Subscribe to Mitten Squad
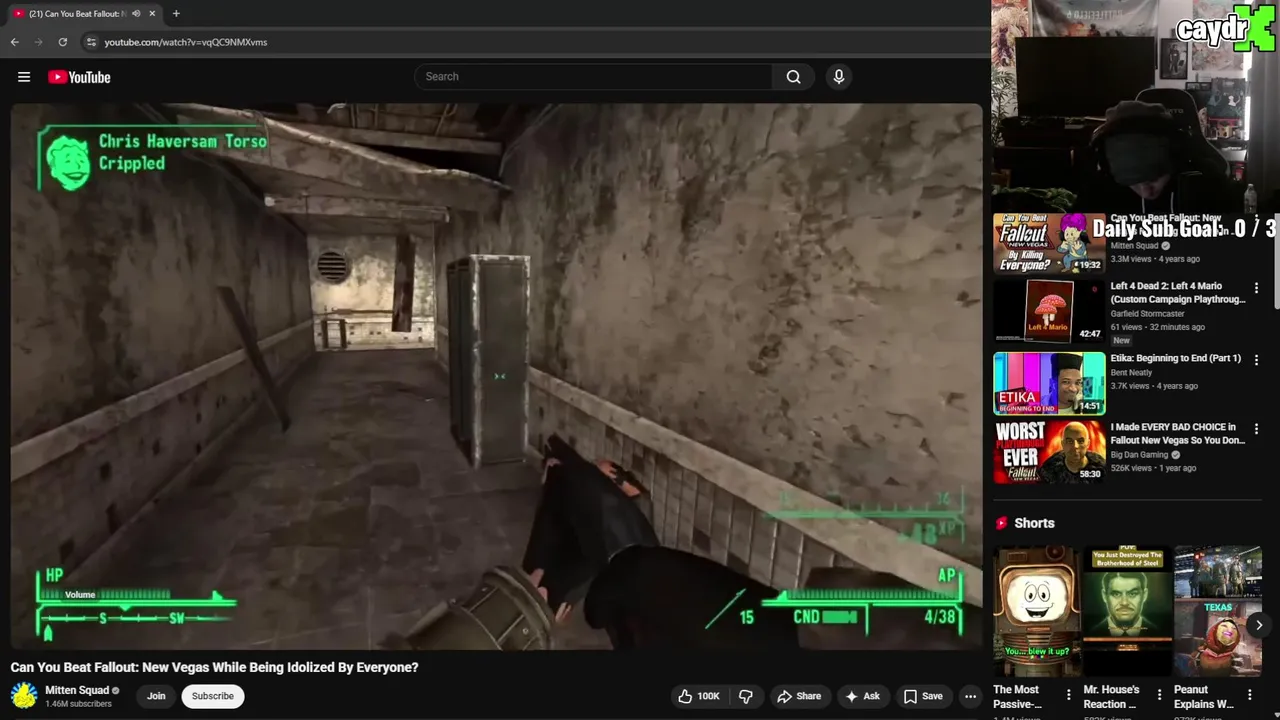This screenshot has width=1280, height=720. [212, 696]
